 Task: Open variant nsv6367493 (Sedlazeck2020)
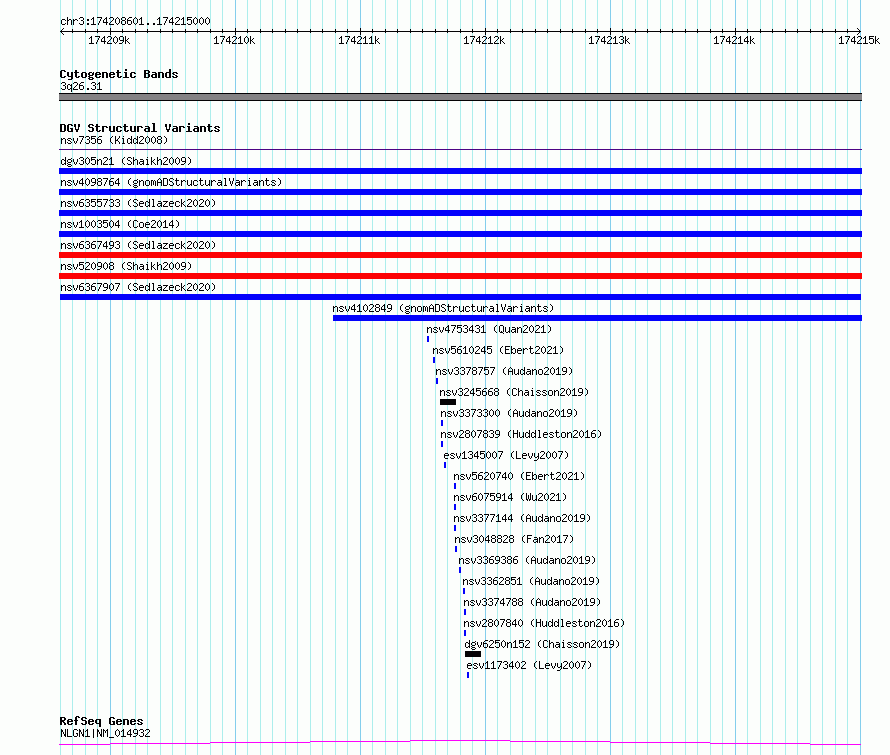138,245
